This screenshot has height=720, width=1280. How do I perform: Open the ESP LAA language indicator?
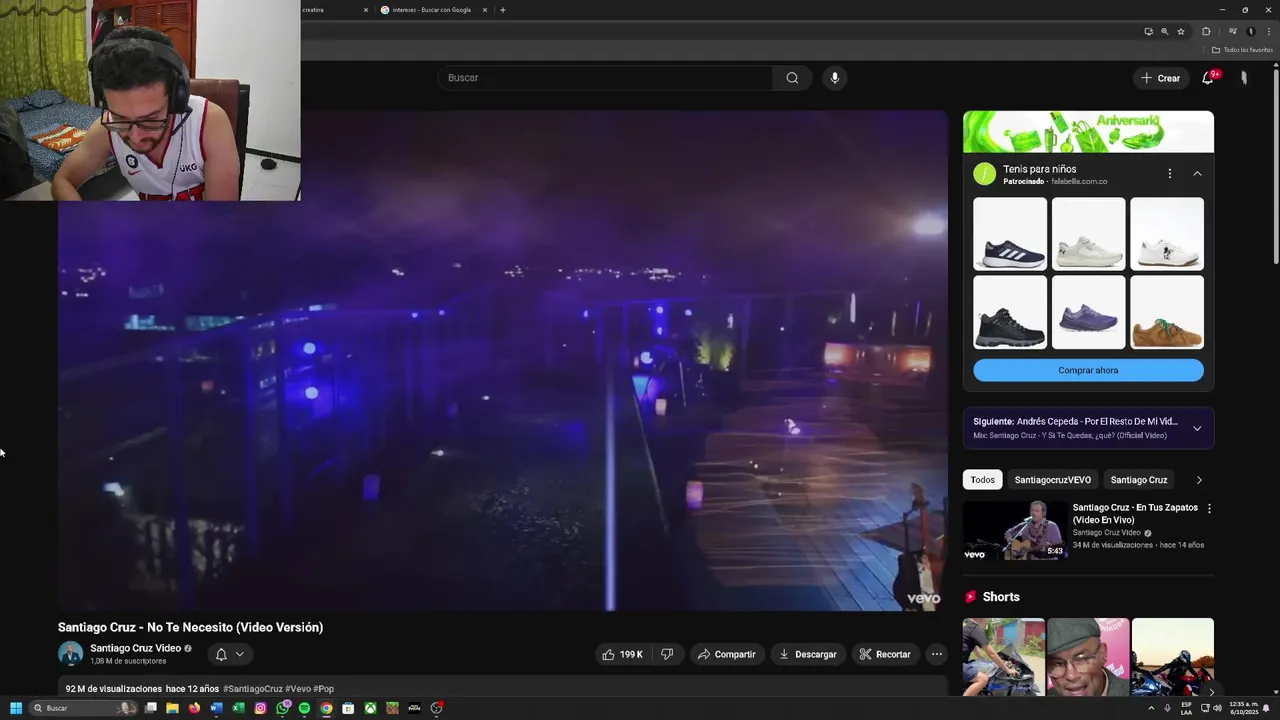tap(1186, 708)
